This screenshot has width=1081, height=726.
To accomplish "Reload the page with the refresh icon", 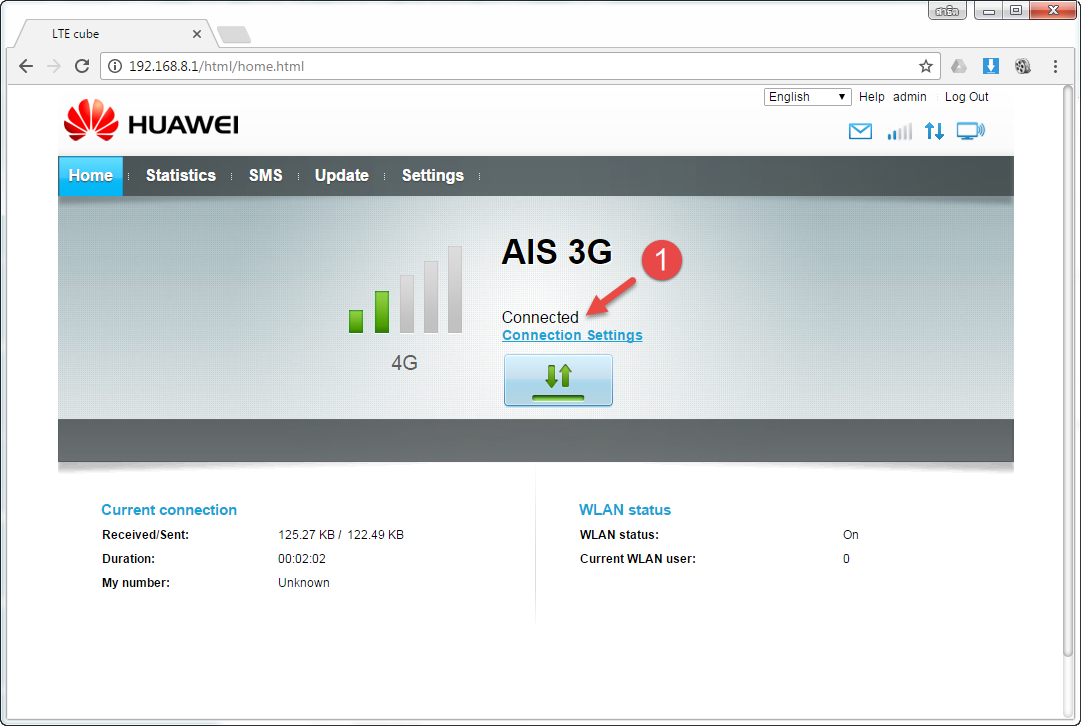I will coord(82,66).
